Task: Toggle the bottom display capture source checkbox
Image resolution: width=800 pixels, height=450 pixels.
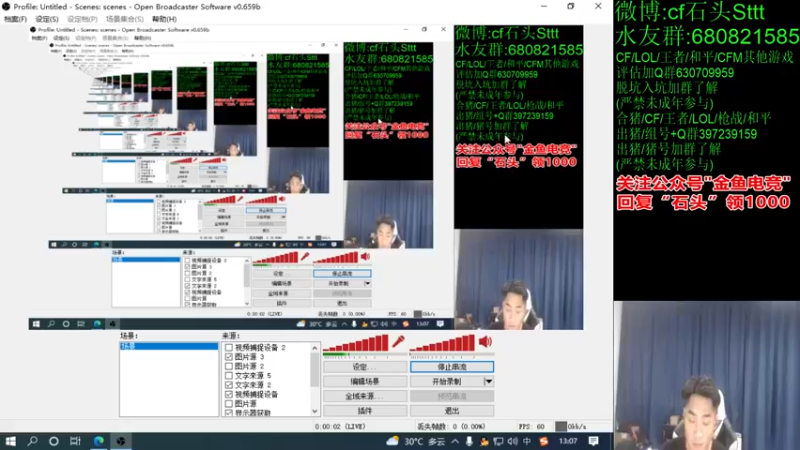Action: coord(229,412)
